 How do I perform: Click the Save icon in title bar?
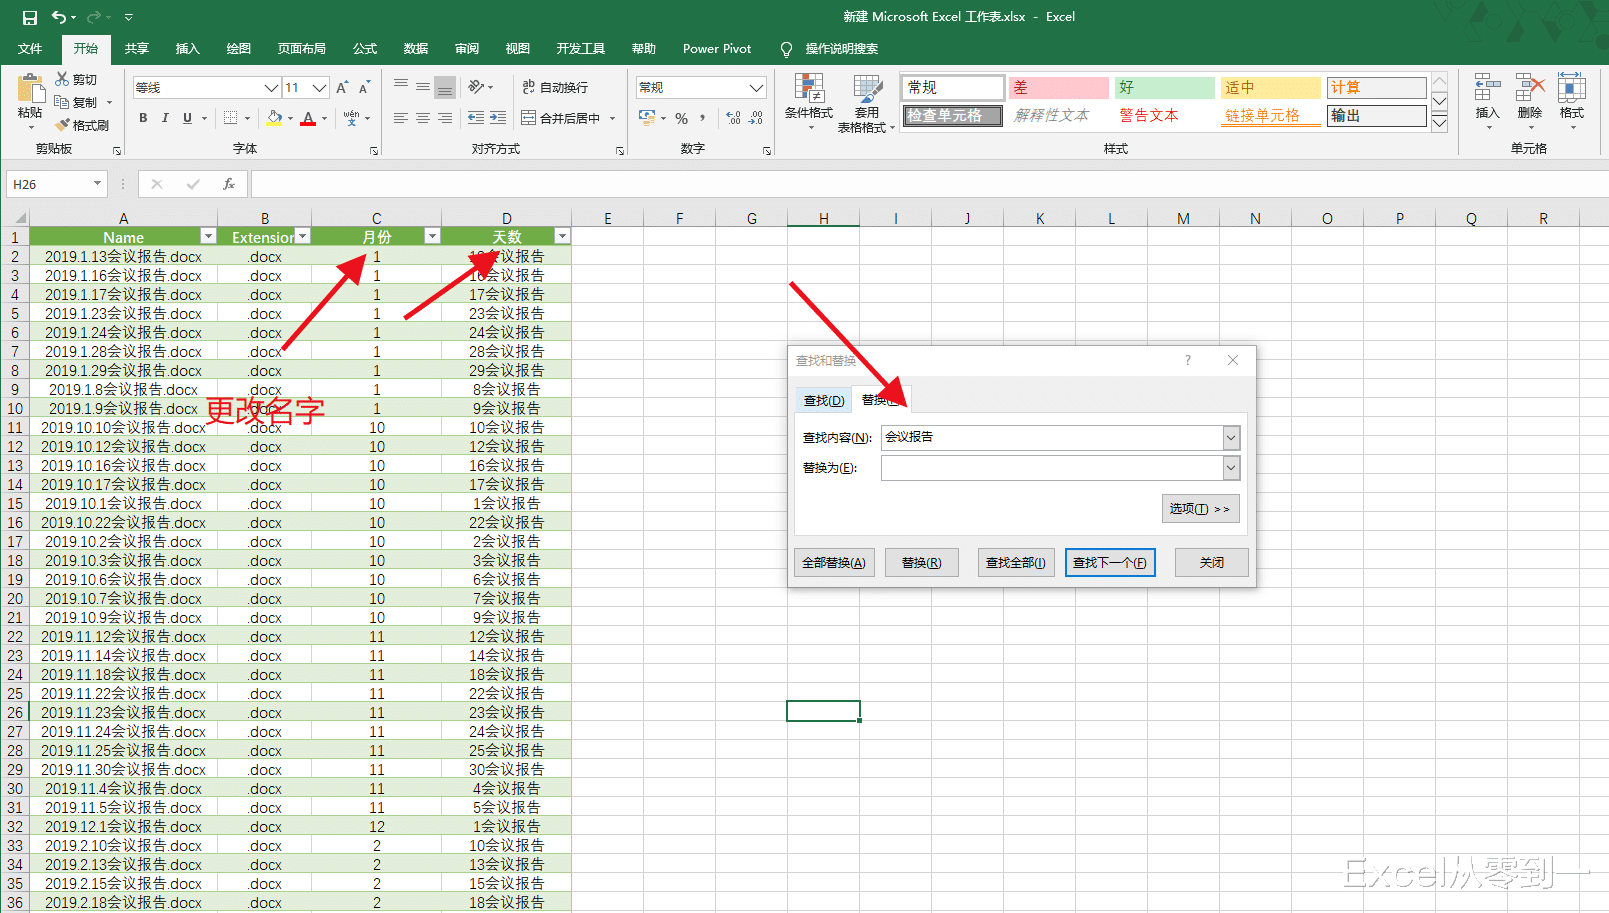(29, 17)
